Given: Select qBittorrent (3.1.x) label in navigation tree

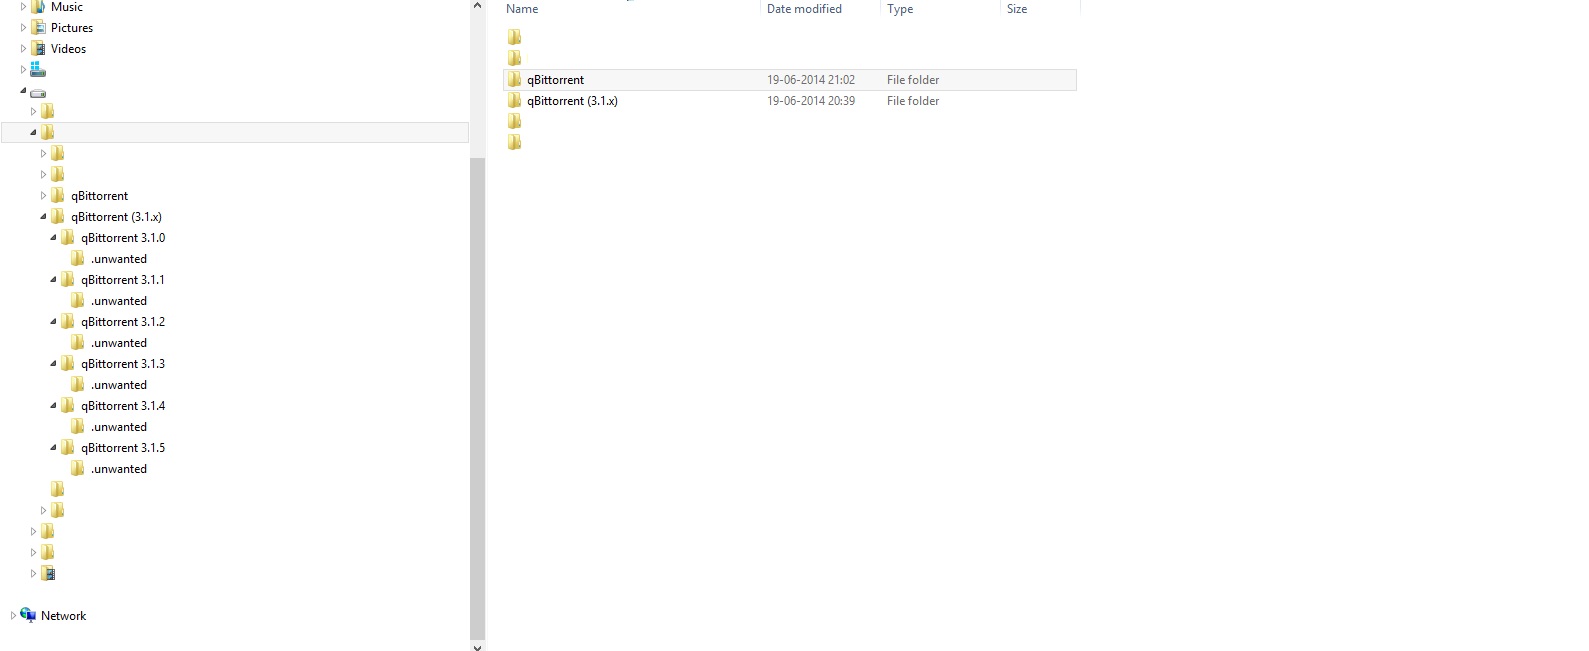Looking at the screenshot, I should 116,217.
